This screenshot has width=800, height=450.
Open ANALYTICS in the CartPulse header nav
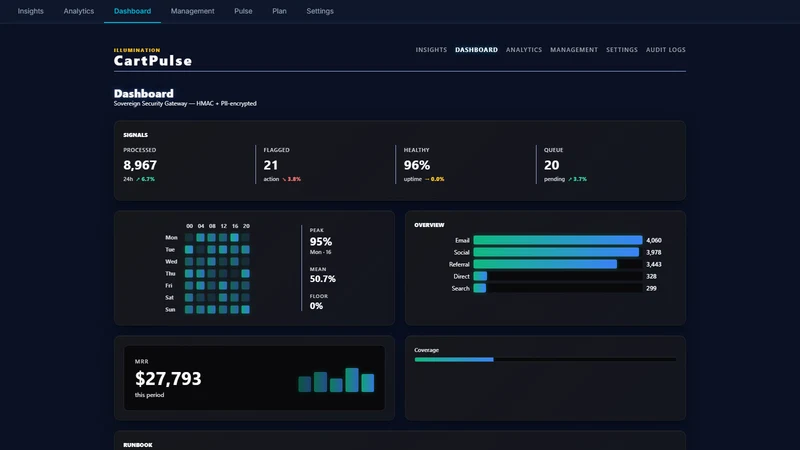pyautogui.click(x=524, y=49)
